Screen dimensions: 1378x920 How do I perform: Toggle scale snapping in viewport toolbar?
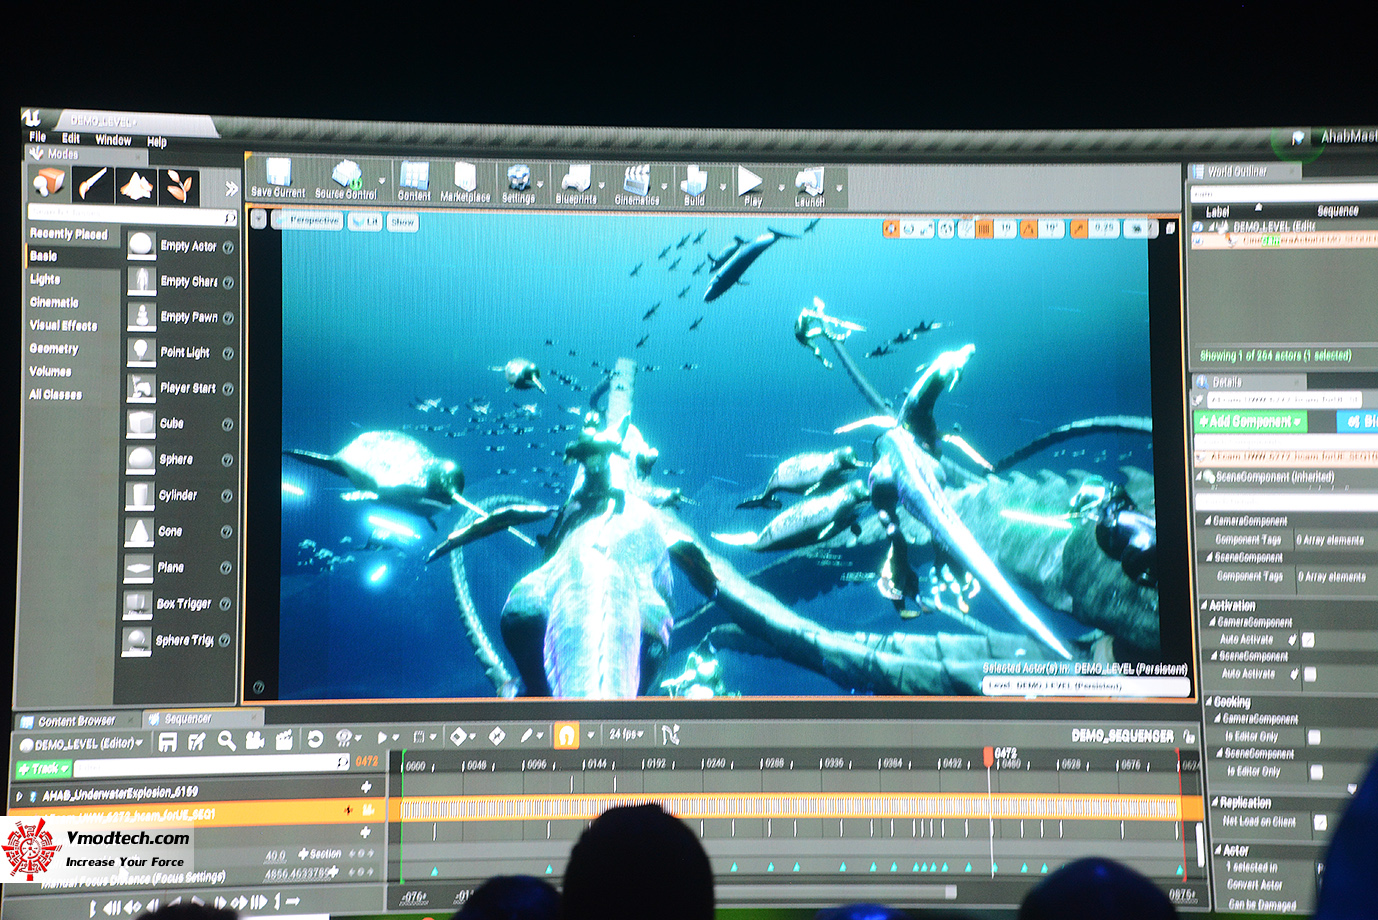click(x=1079, y=229)
